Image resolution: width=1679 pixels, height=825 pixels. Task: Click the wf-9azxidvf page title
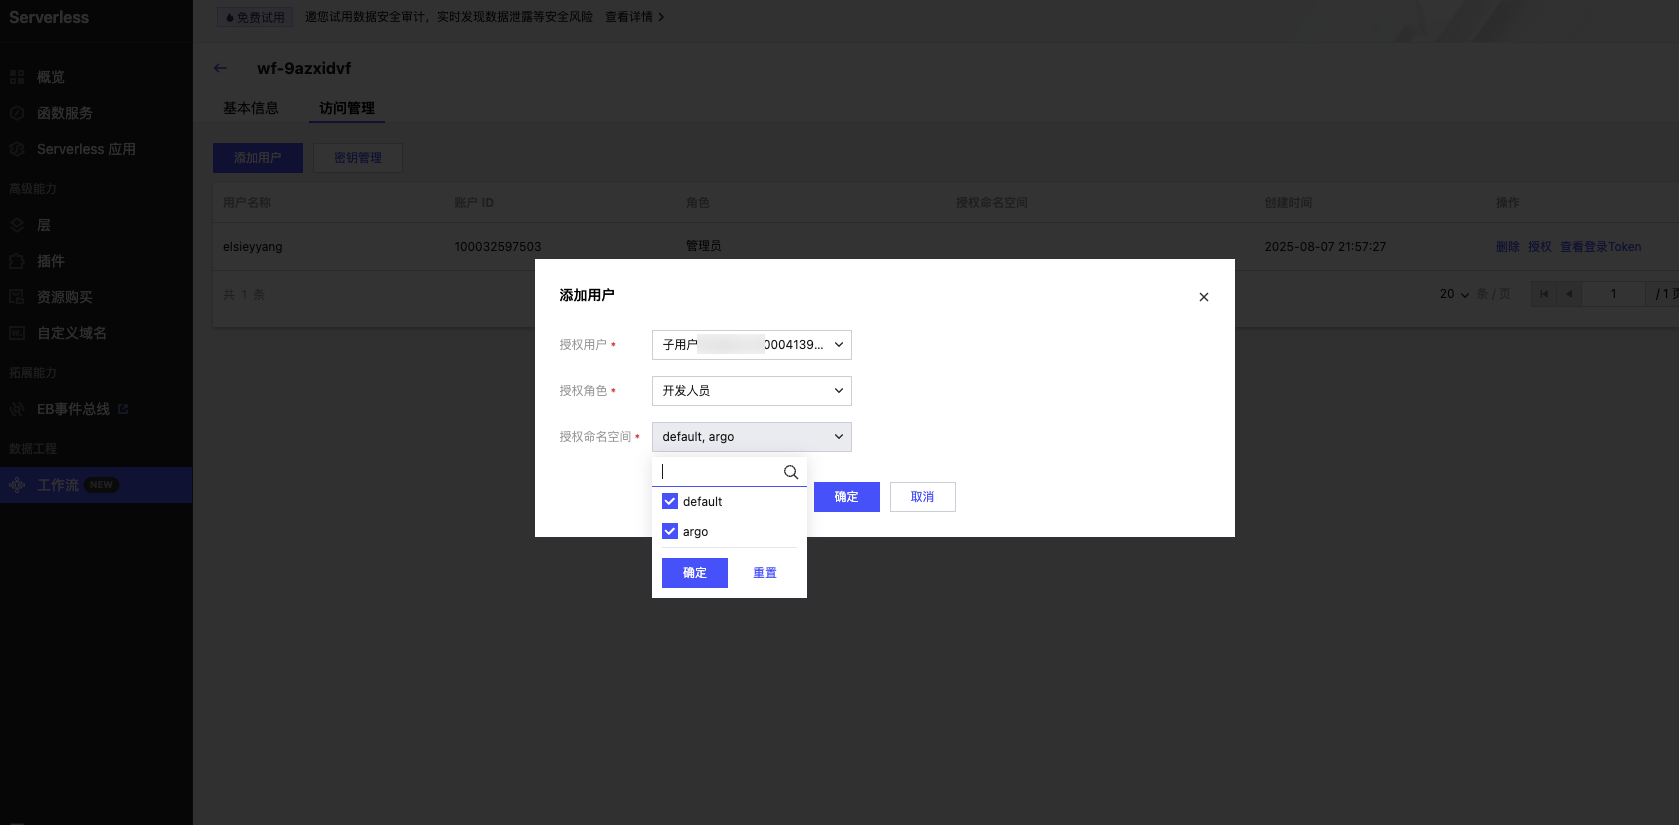(x=304, y=68)
